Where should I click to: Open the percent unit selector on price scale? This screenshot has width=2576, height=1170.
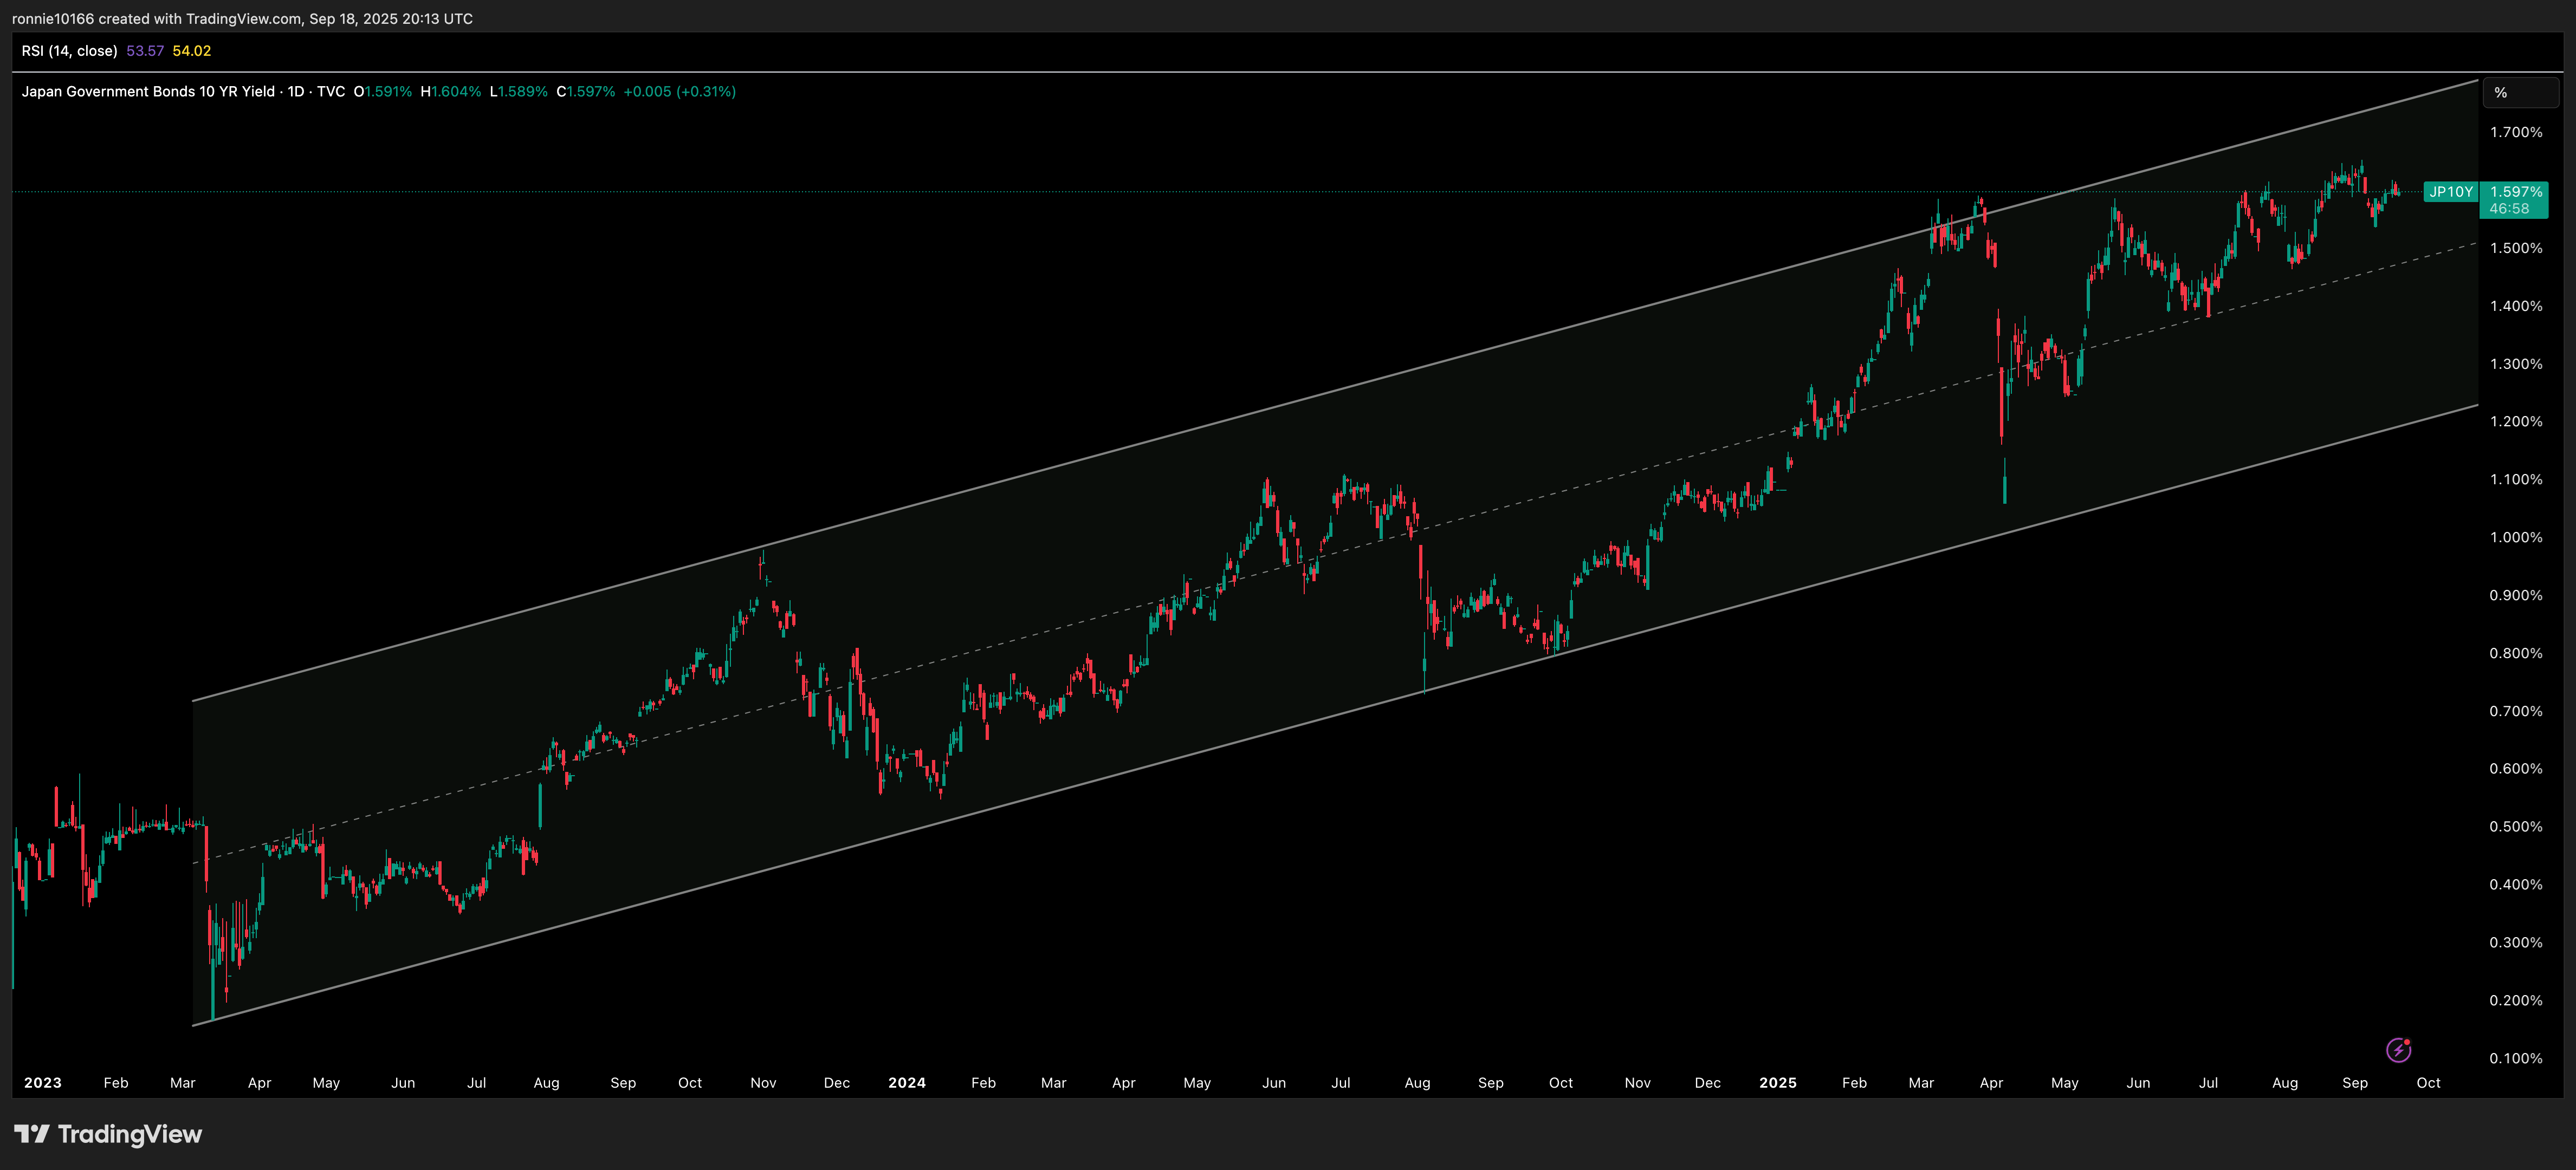2520,93
